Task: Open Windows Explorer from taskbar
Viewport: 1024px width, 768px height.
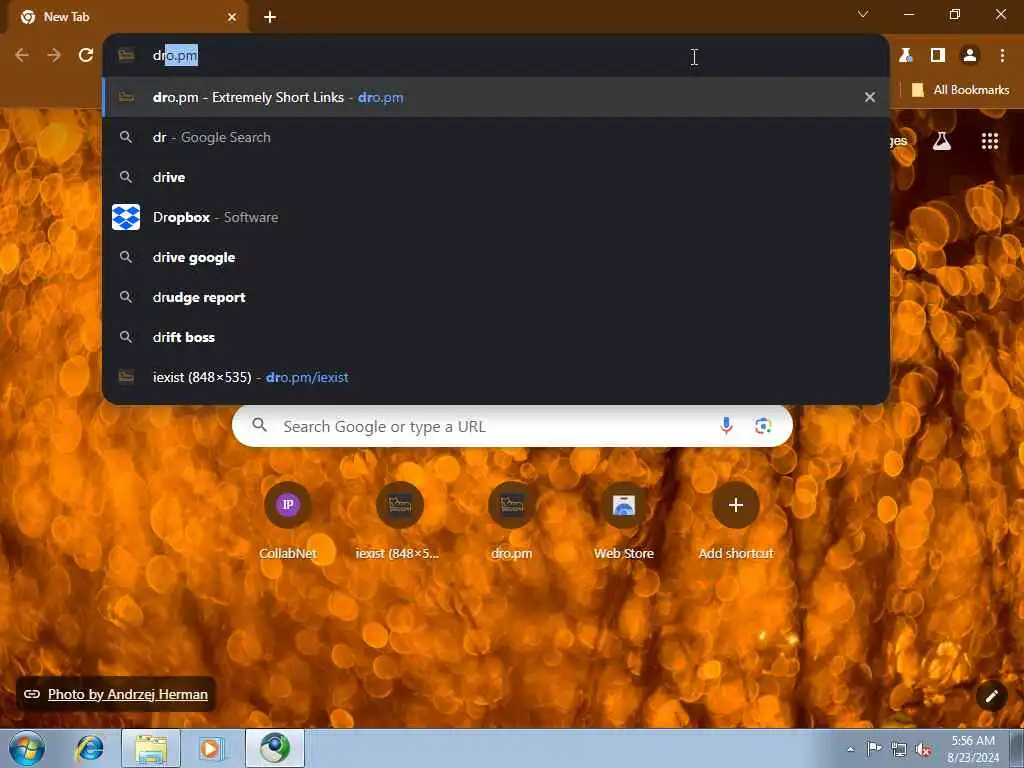Action: pyautogui.click(x=151, y=748)
